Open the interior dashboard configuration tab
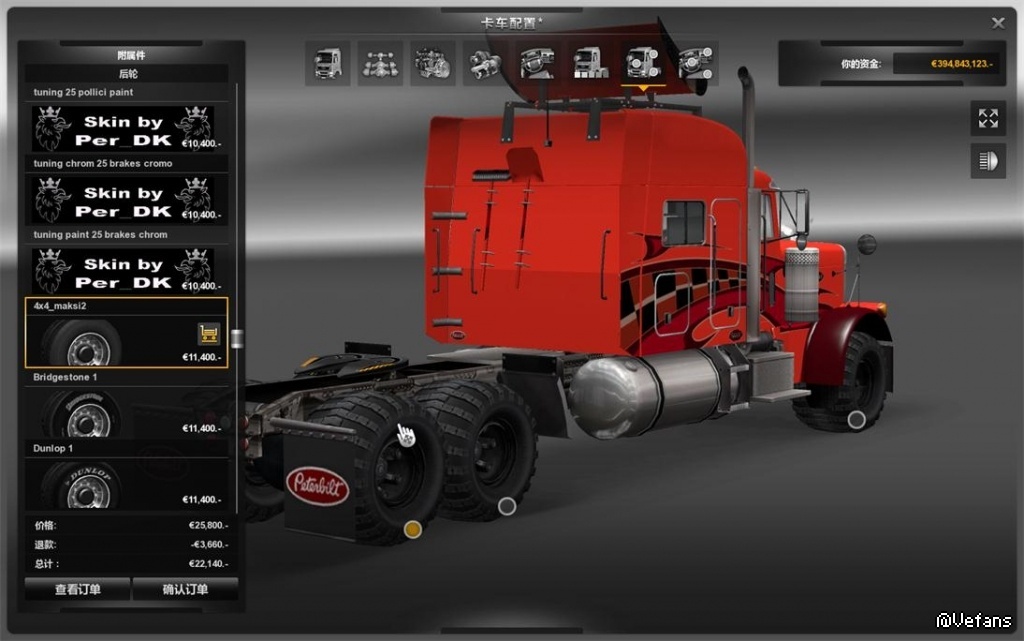The height and width of the screenshot is (641, 1024). [x=537, y=63]
